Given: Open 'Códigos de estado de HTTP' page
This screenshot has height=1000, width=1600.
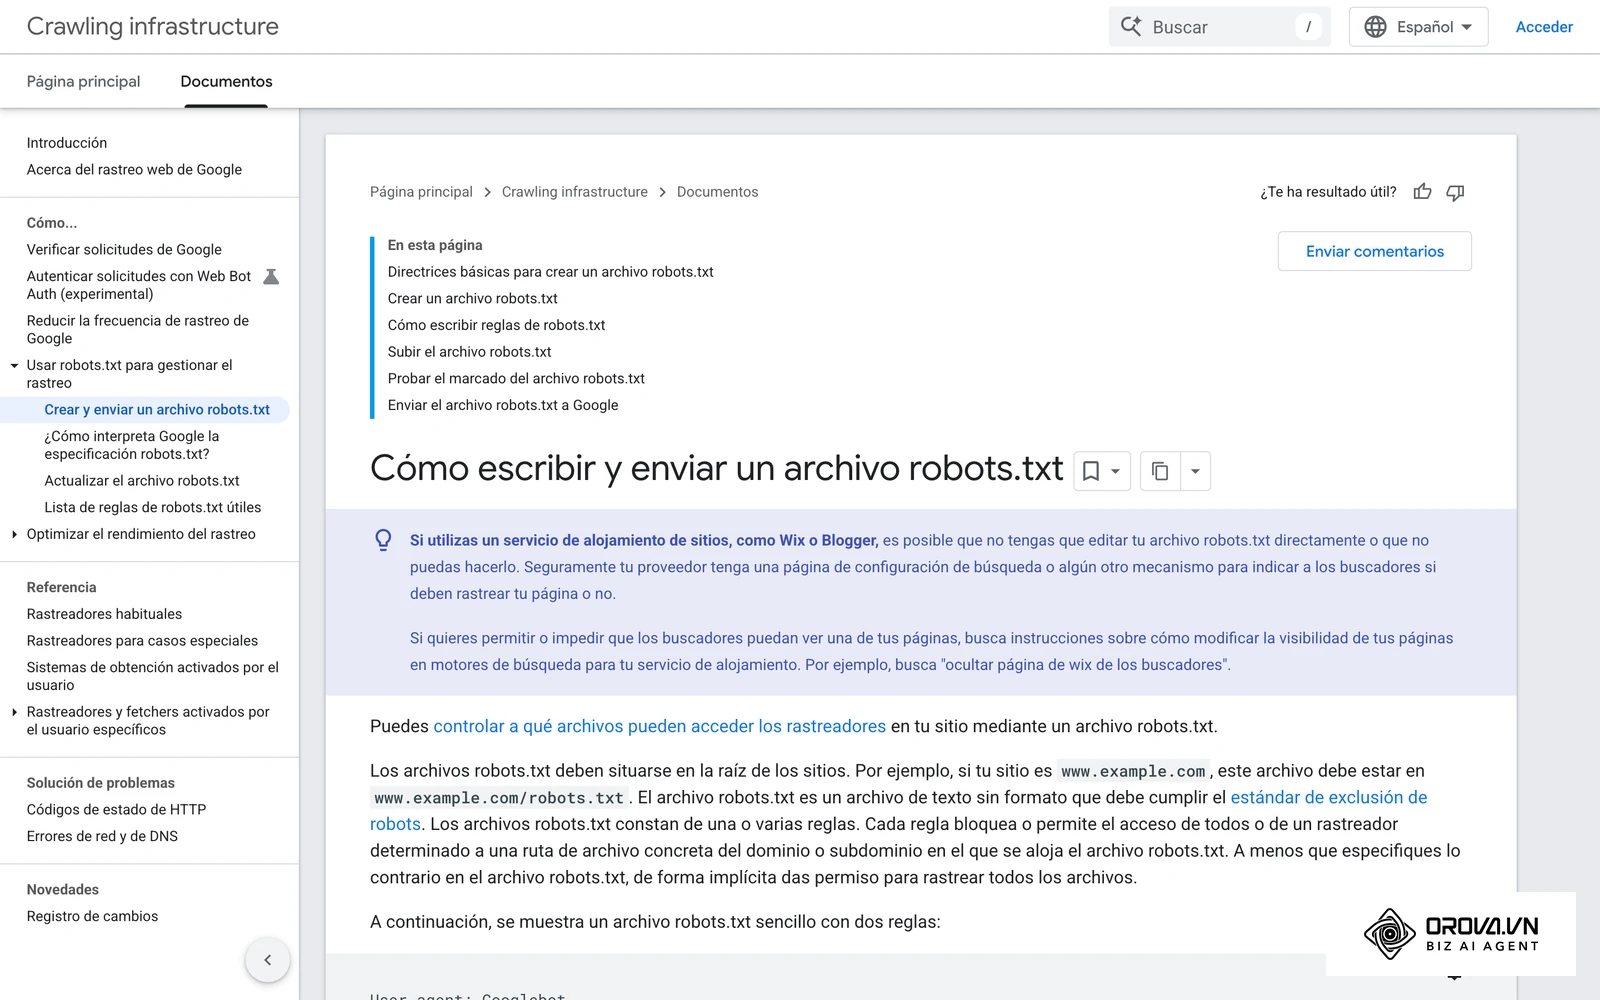Looking at the screenshot, I should [x=116, y=810].
